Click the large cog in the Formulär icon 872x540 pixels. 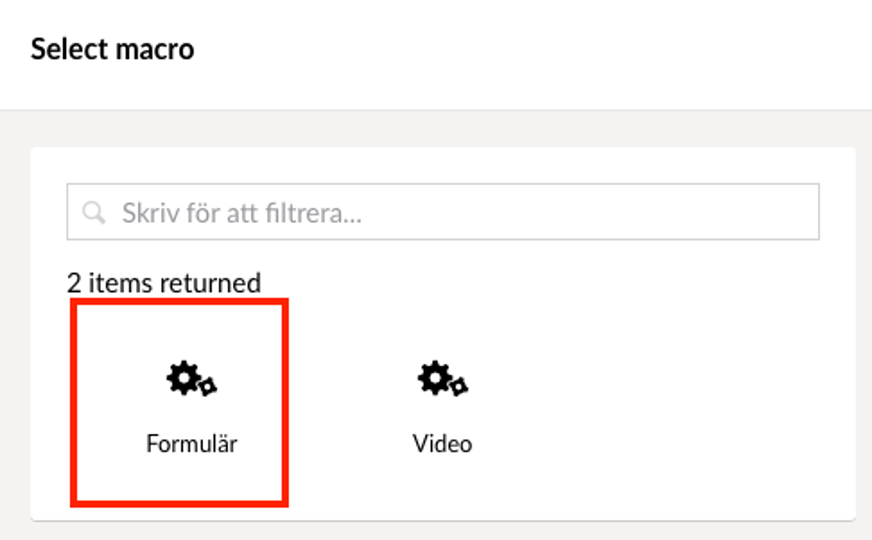coord(183,378)
